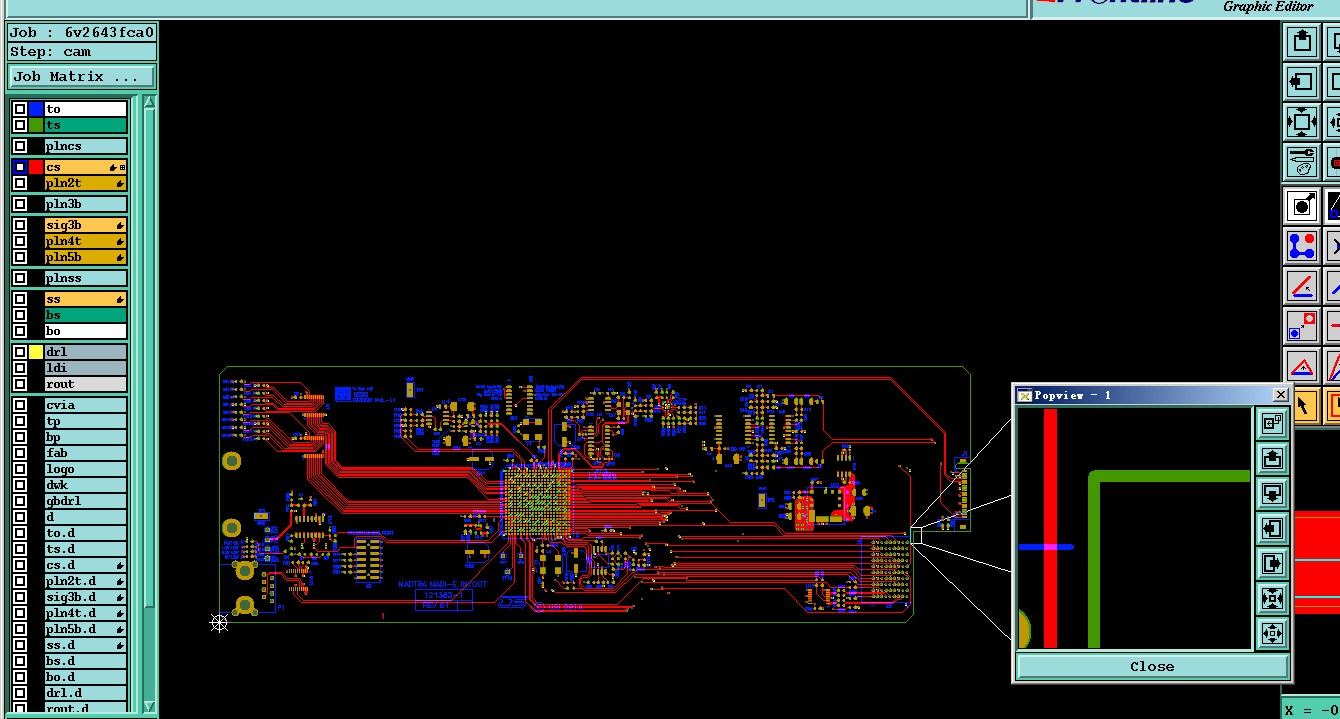The width and height of the screenshot is (1340, 719).
Task: Click the Popview detach window icon
Action: pos(1272,424)
